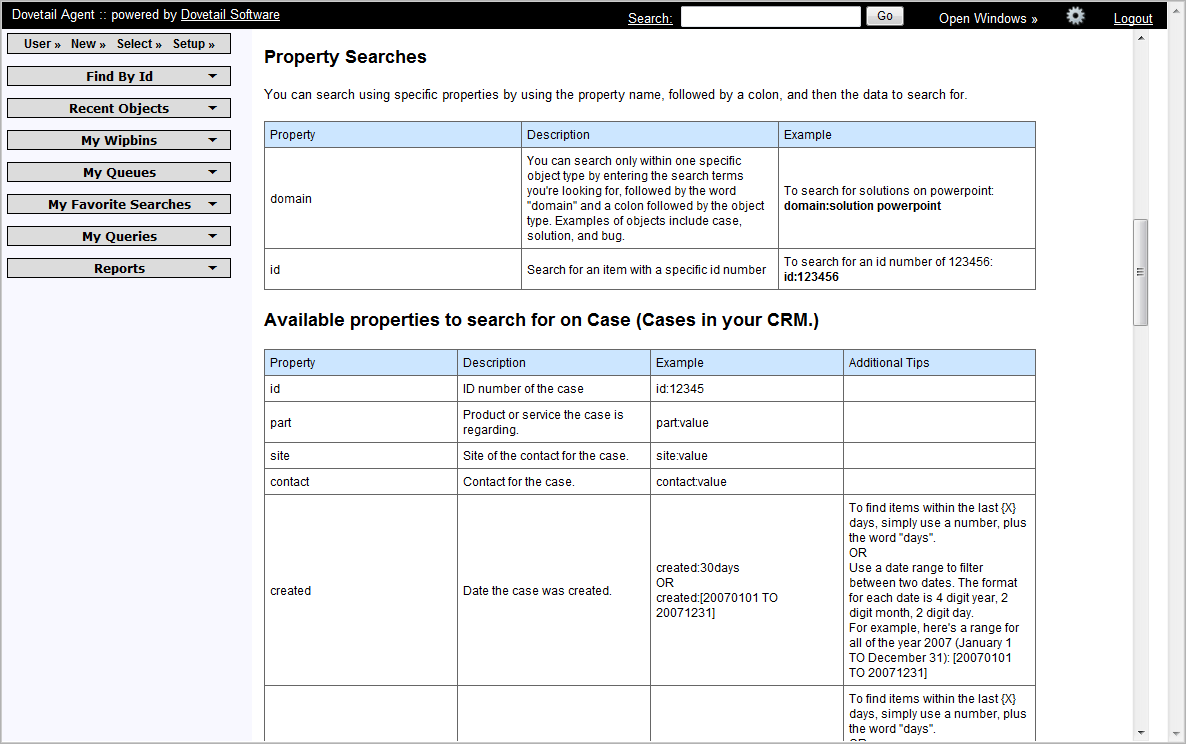Click 'Date the case was created.' cell
The height and width of the screenshot is (744, 1186).
(x=554, y=591)
